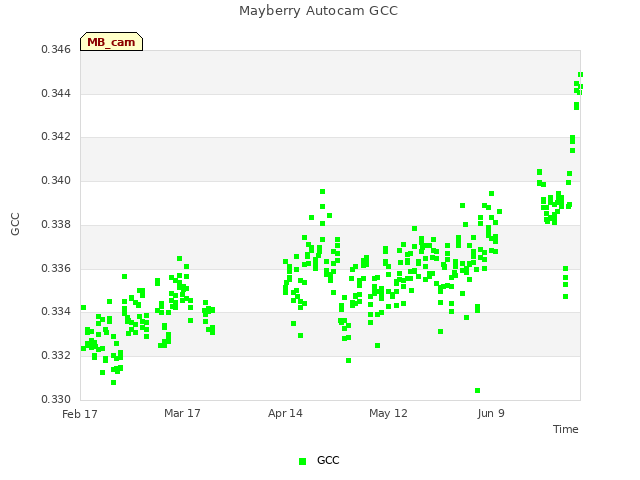This screenshot has height=480, width=640.
Task: Click the lowest outlier point near Jun 9
Action: point(478,391)
